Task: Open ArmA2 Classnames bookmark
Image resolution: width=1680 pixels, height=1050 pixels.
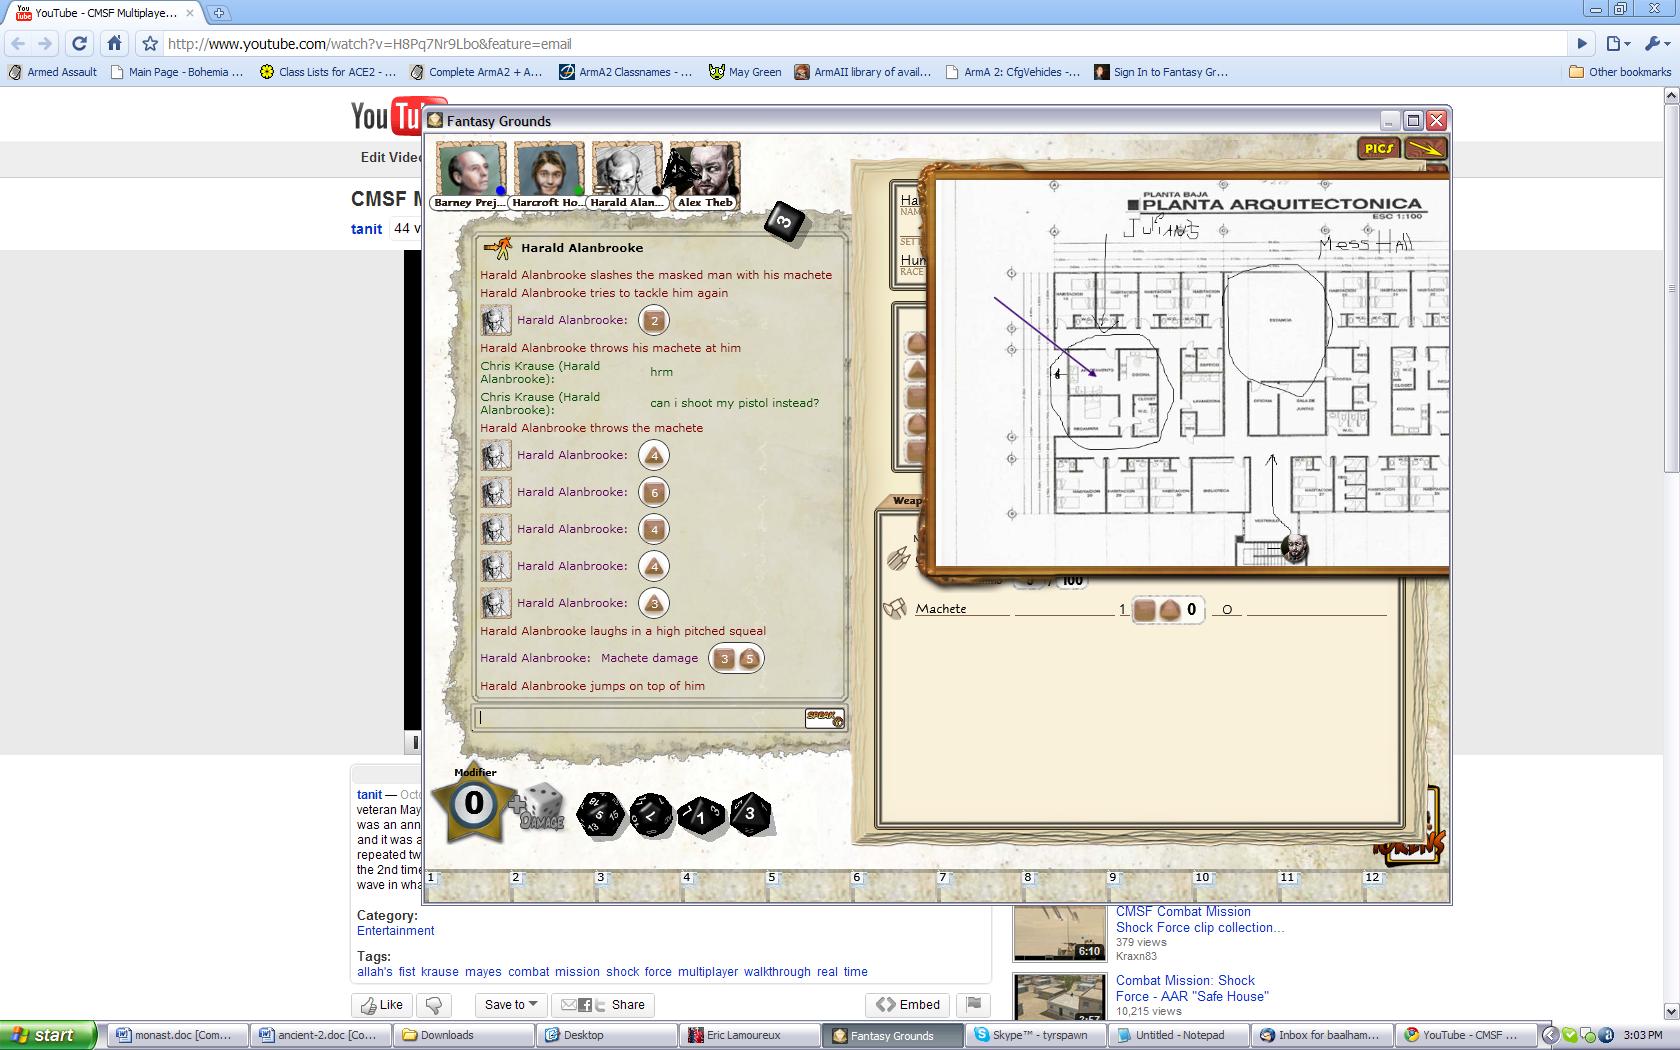Action: coord(625,72)
